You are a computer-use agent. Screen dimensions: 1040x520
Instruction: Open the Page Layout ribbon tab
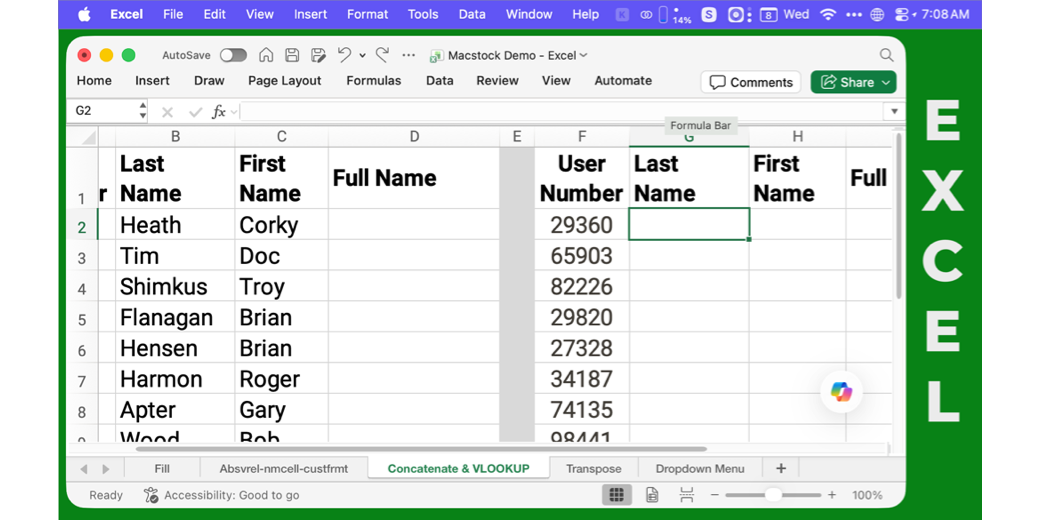[285, 81]
